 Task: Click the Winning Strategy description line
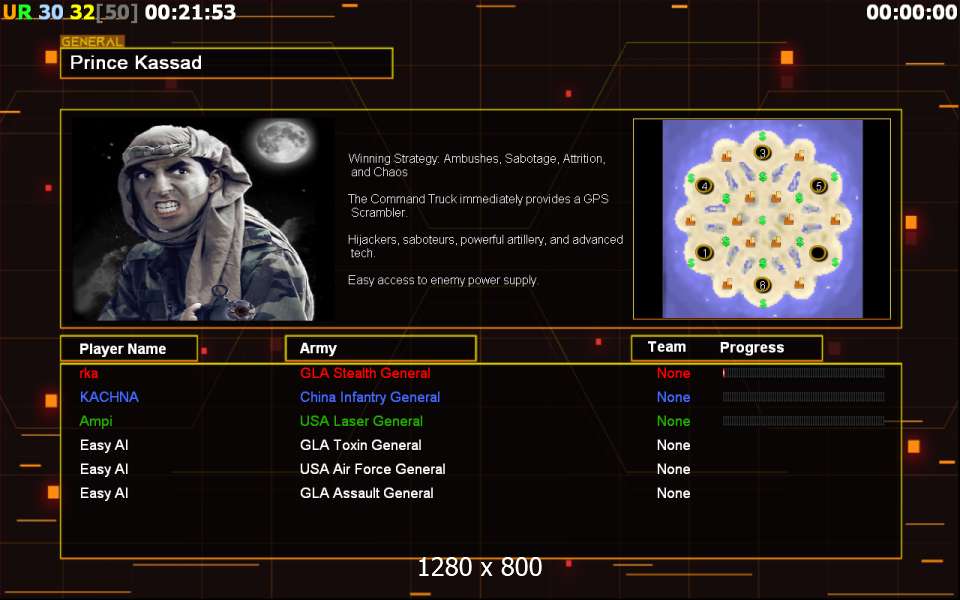[x=476, y=165]
